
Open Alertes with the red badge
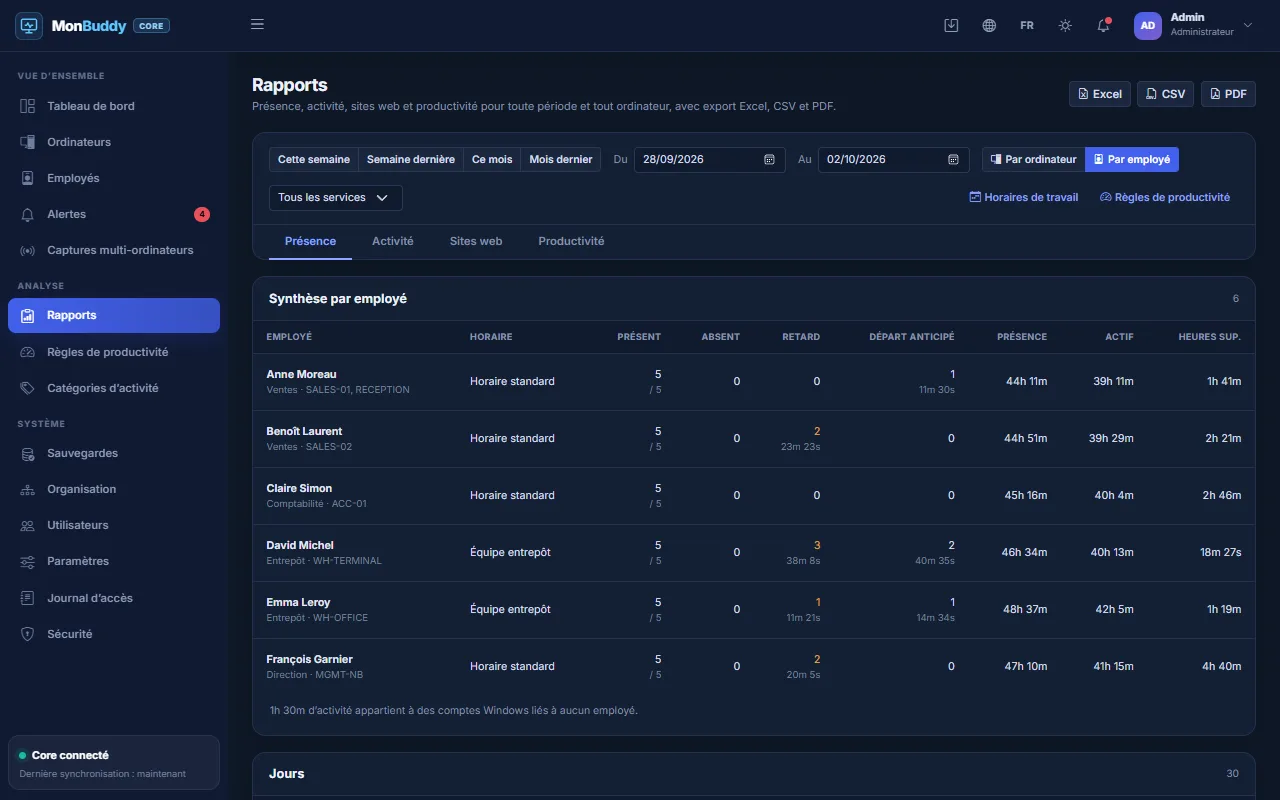click(x=114, y=214)
